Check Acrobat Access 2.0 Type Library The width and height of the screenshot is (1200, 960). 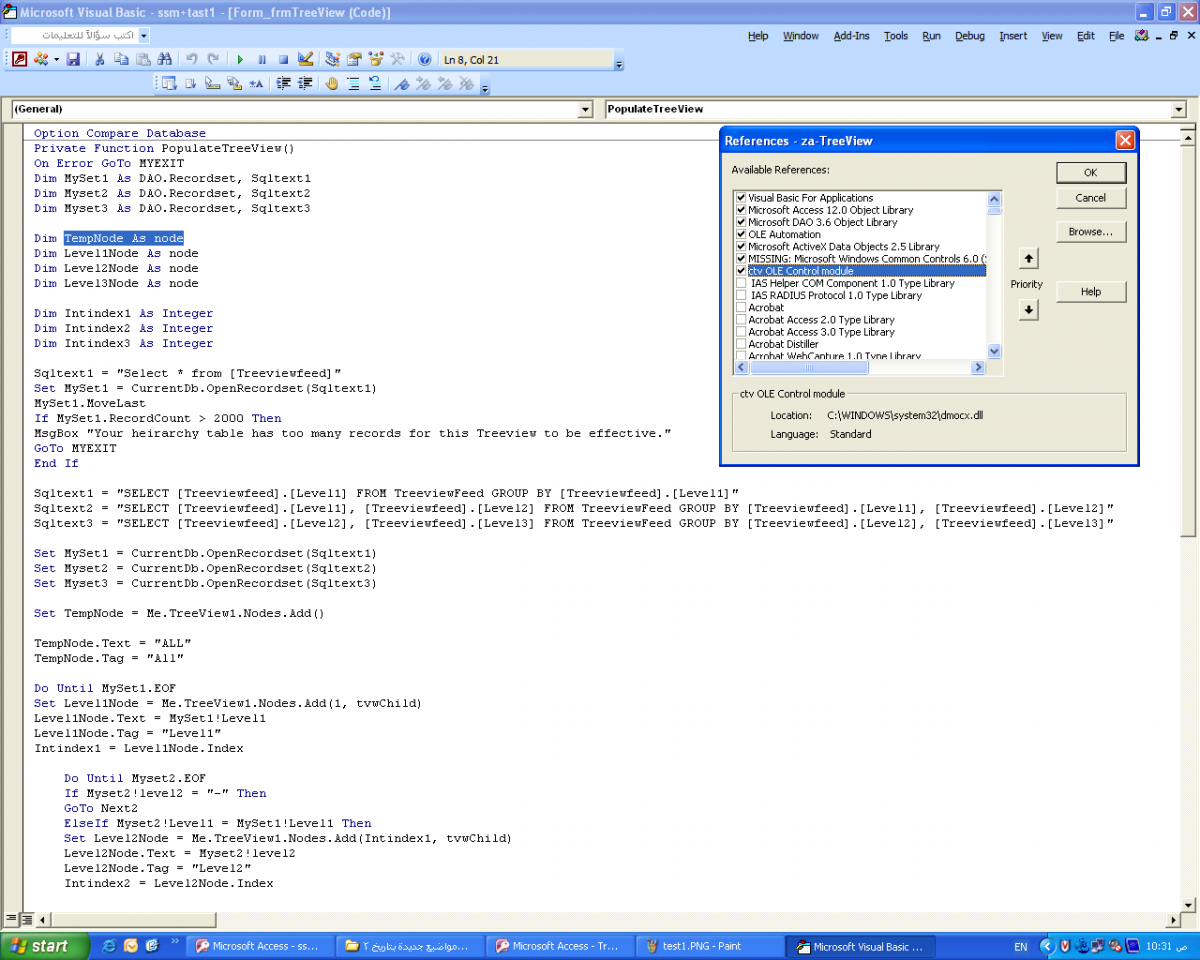click(x=741, y=320)
